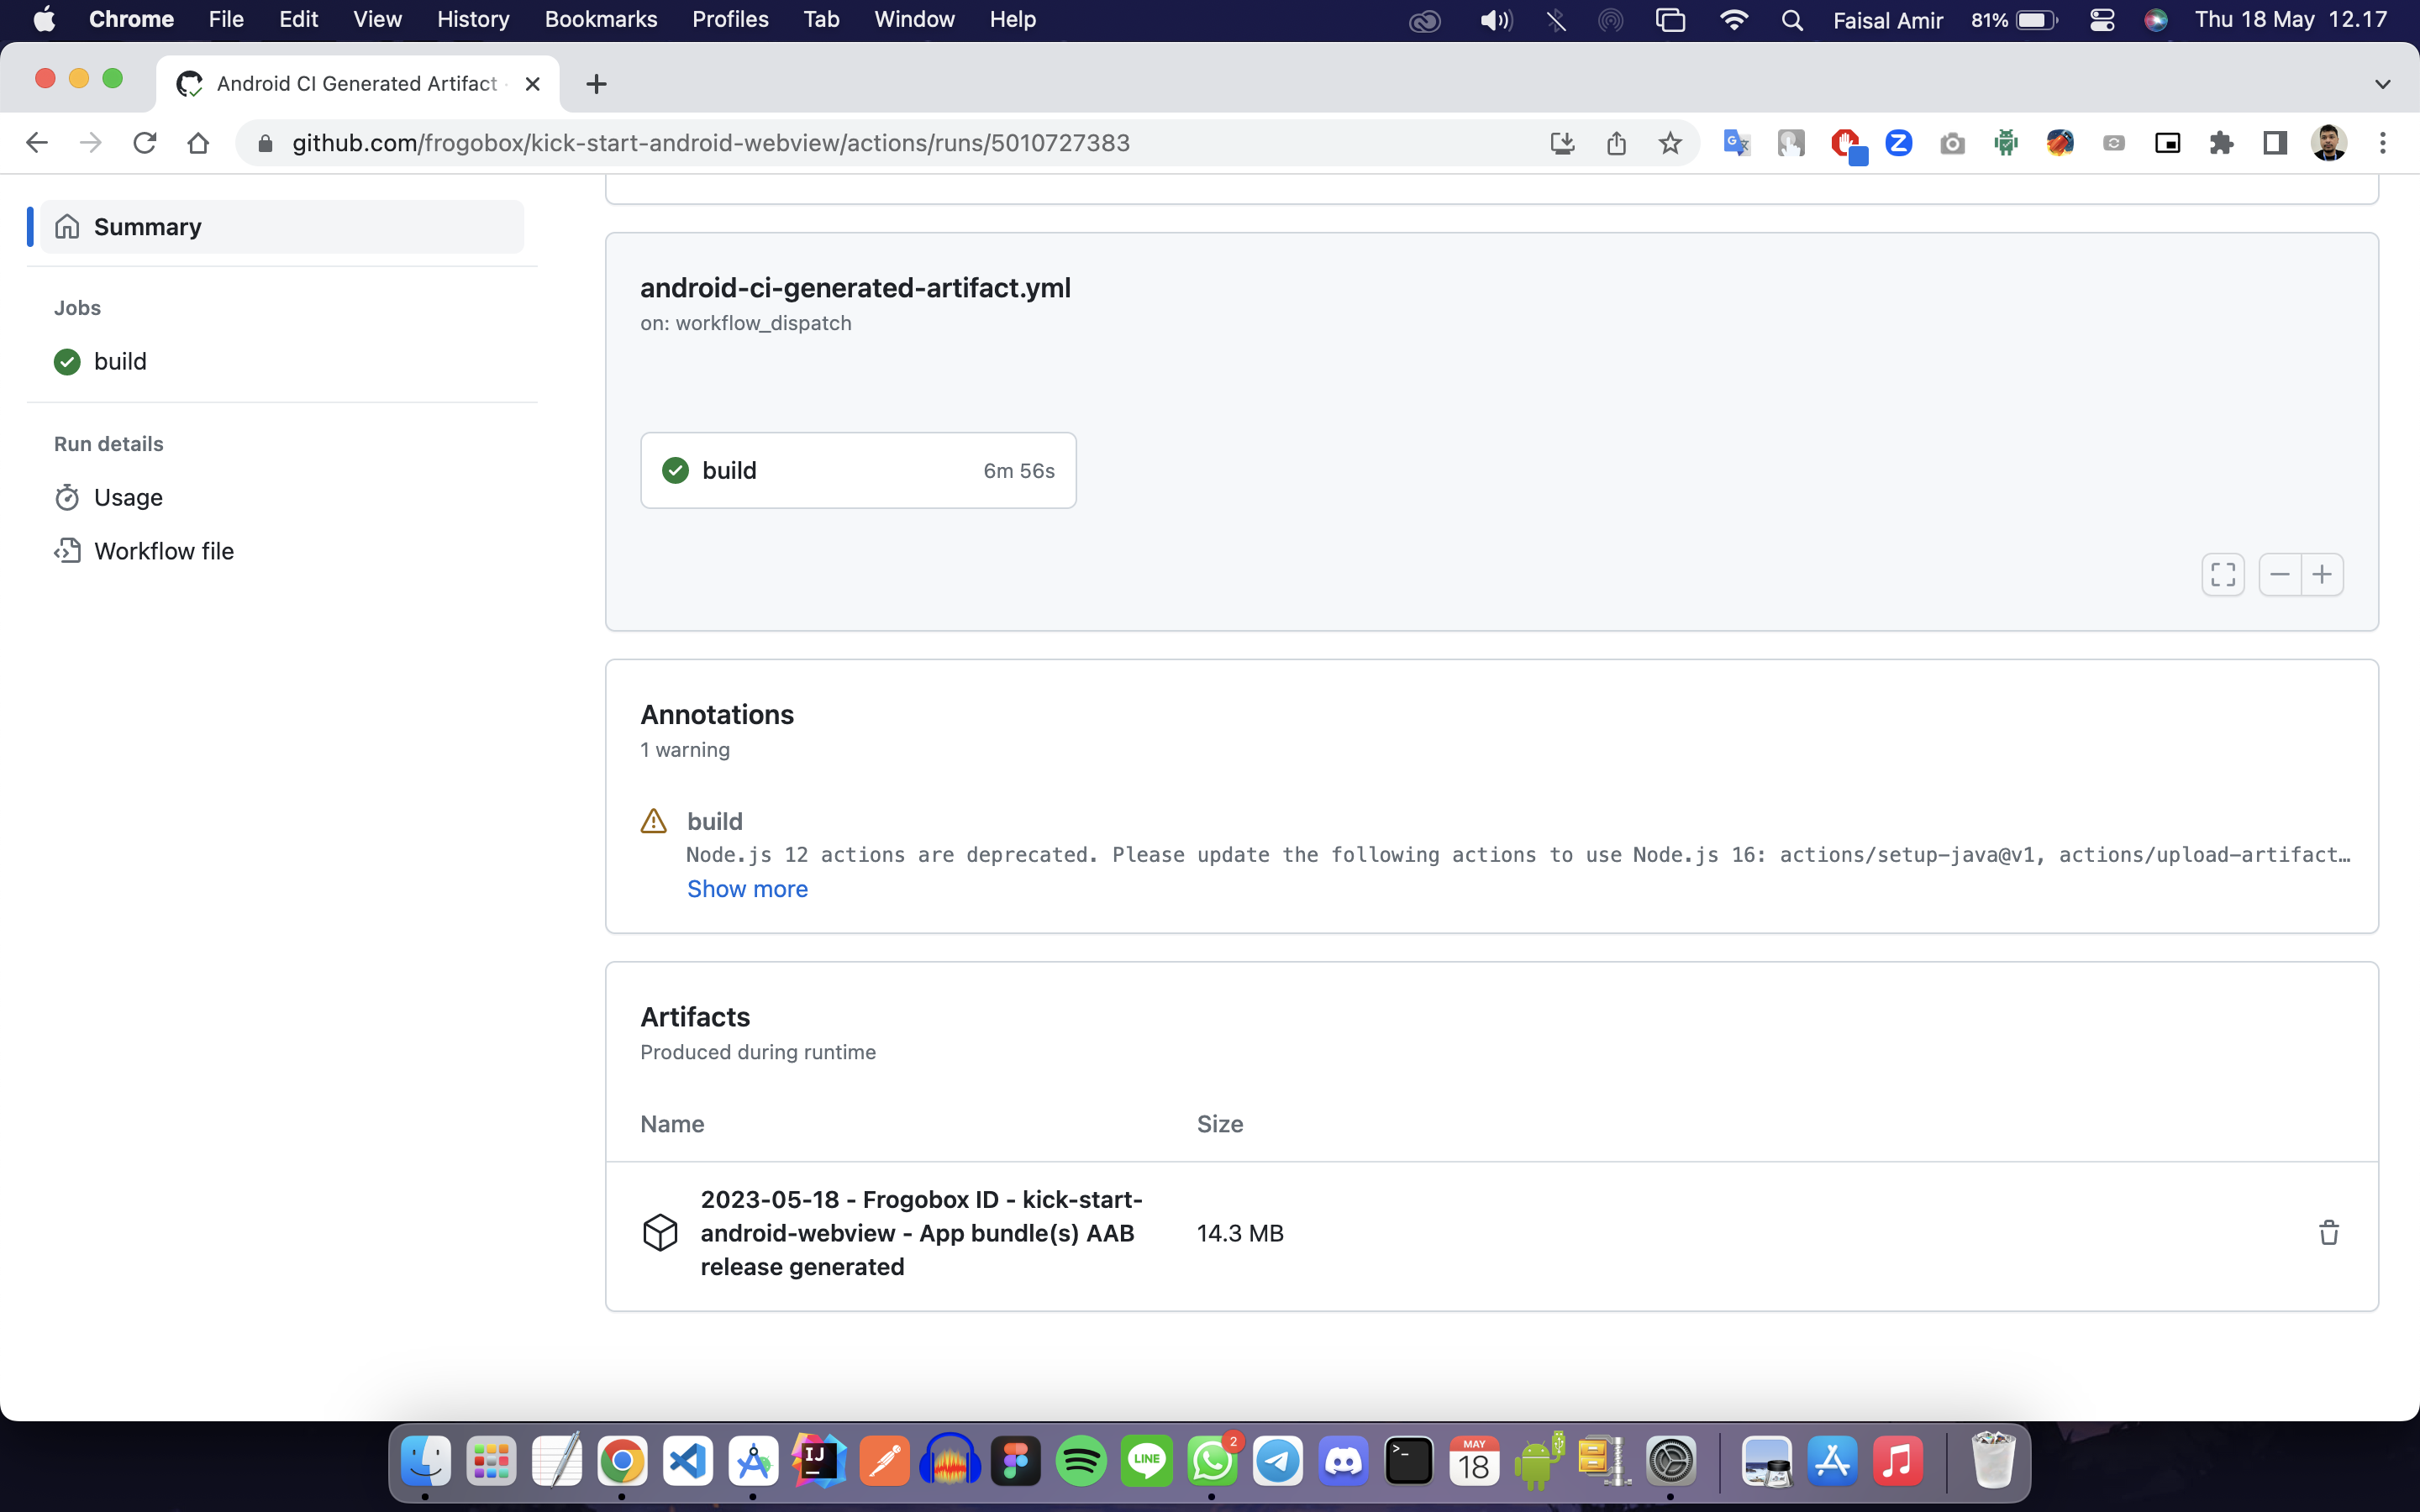Click the share icon in the address bar

1616,143
